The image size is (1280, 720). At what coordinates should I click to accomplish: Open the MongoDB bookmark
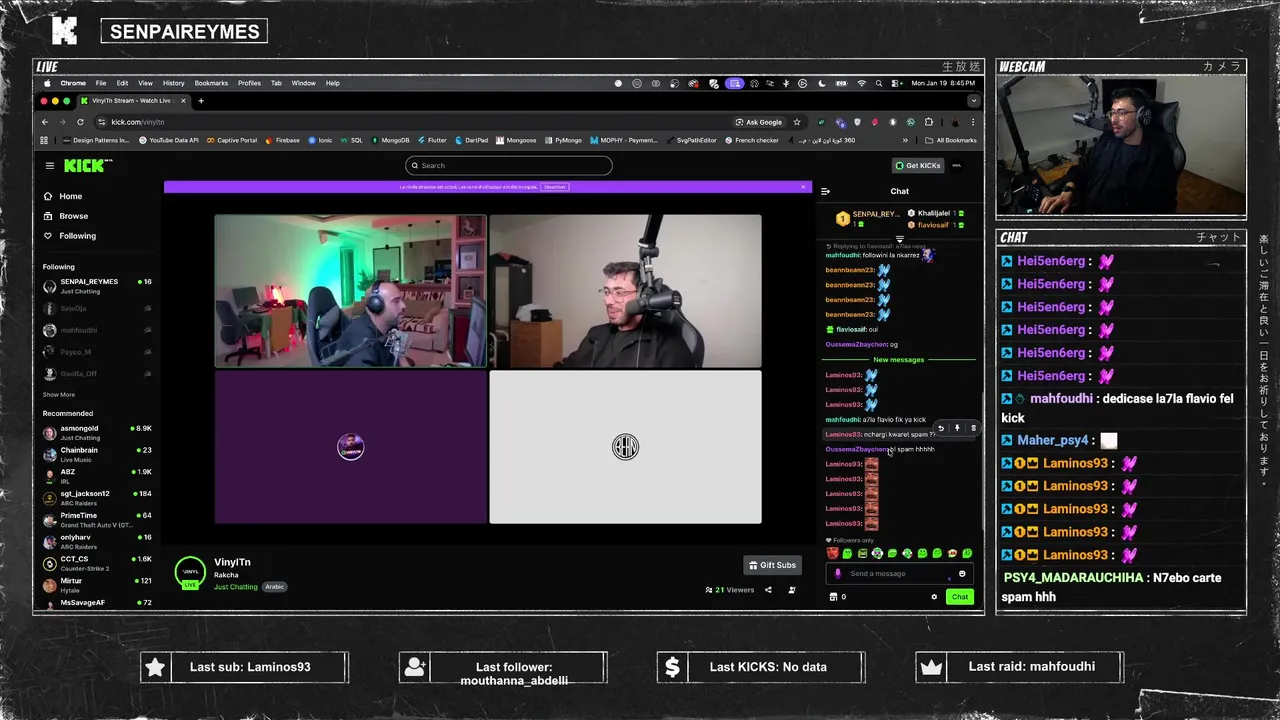click(390, 140)
